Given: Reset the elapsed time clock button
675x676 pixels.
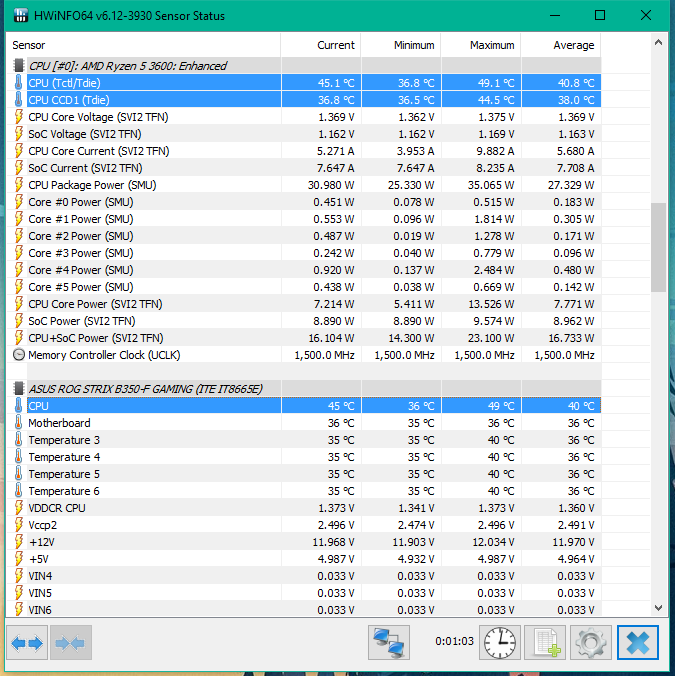Looking at the screenshot, I should pos(500,643).
